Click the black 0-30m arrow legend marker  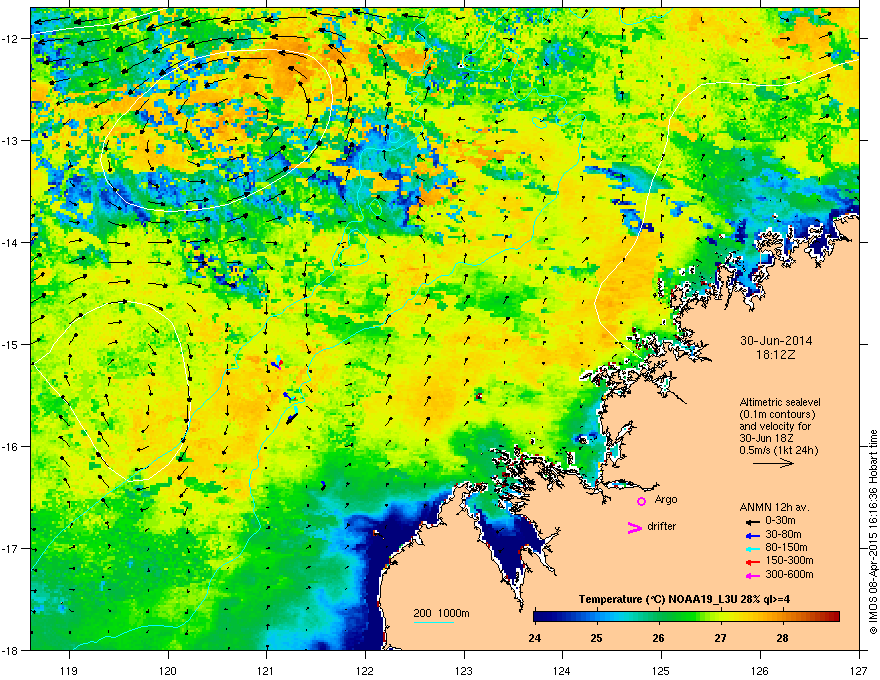click(752, 521)
